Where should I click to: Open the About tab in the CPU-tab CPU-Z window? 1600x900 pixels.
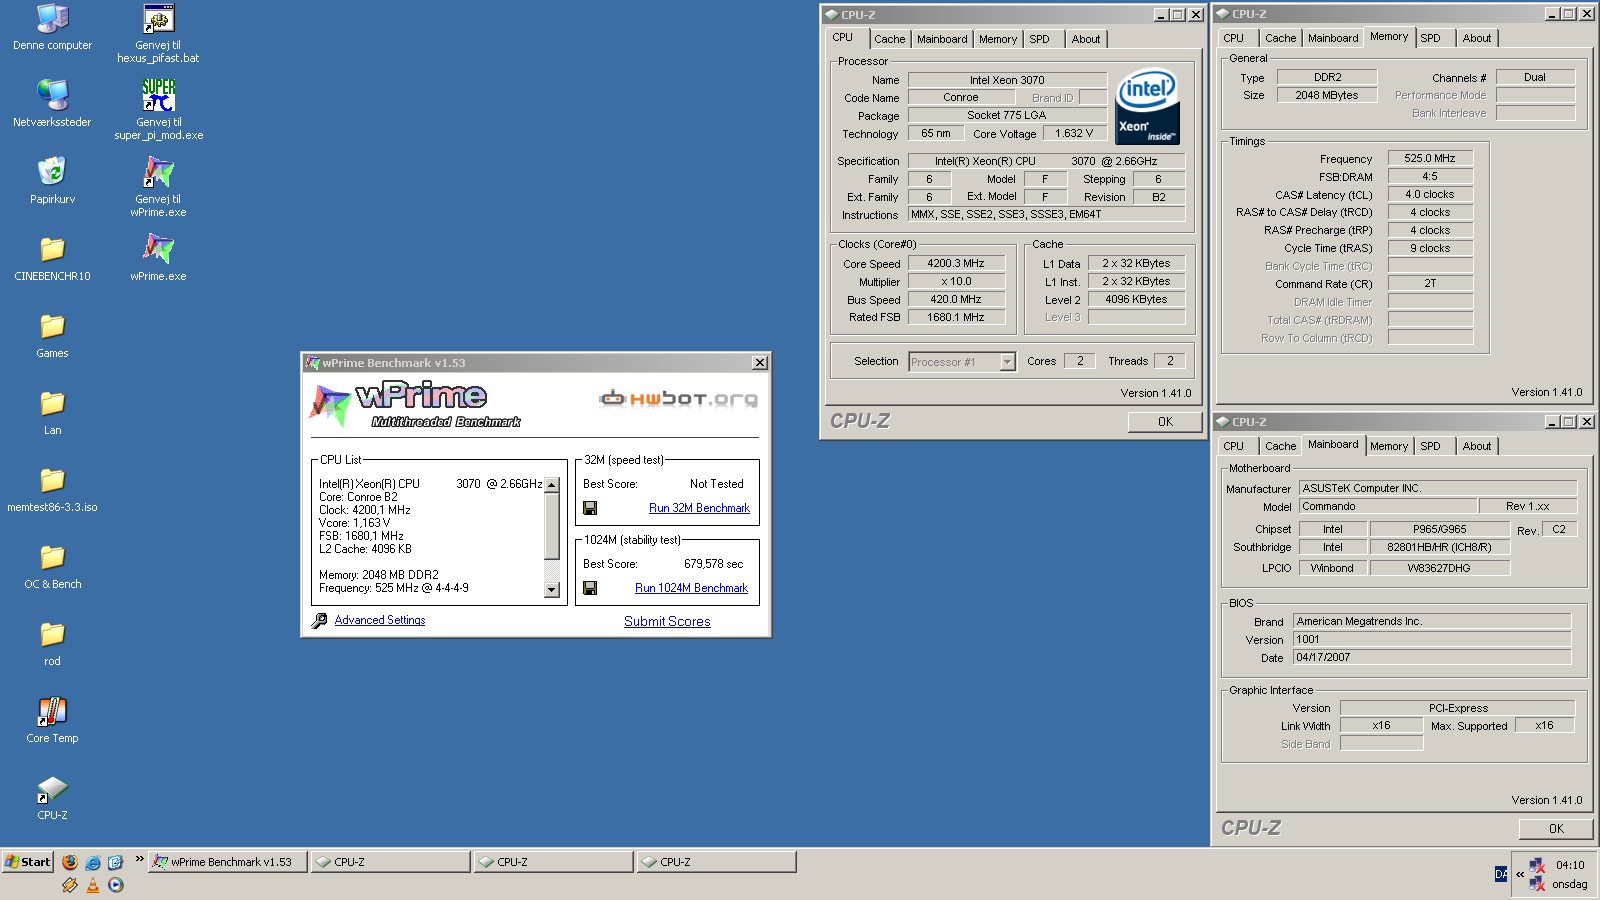coord(1086,39)
